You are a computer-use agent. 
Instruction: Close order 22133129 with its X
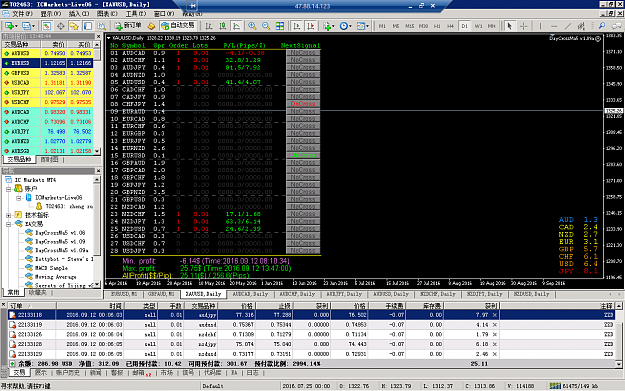[495, 354]
